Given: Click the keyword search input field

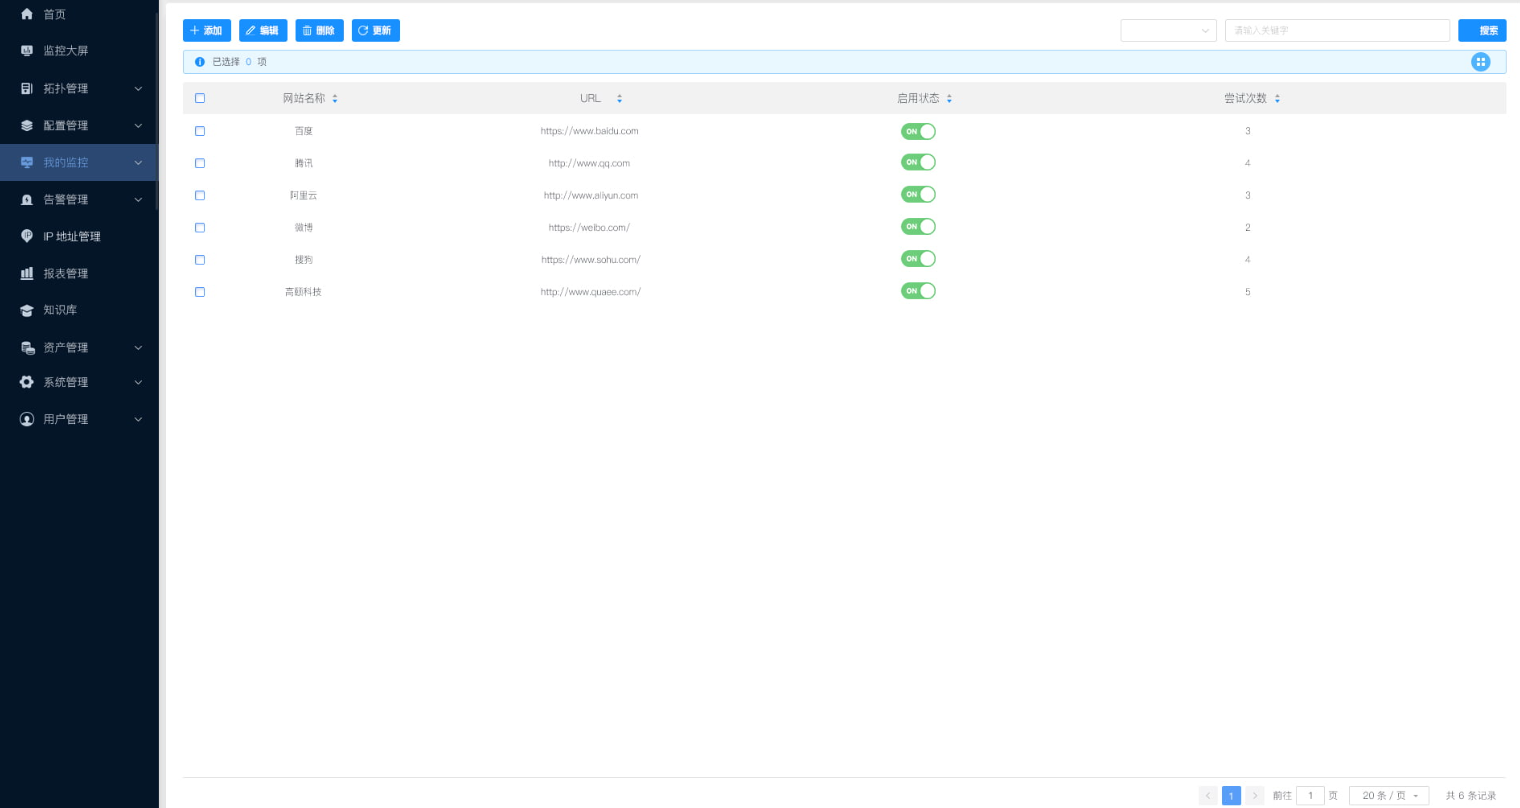Looking at the screenshot, I should (x=1336, y=31).
